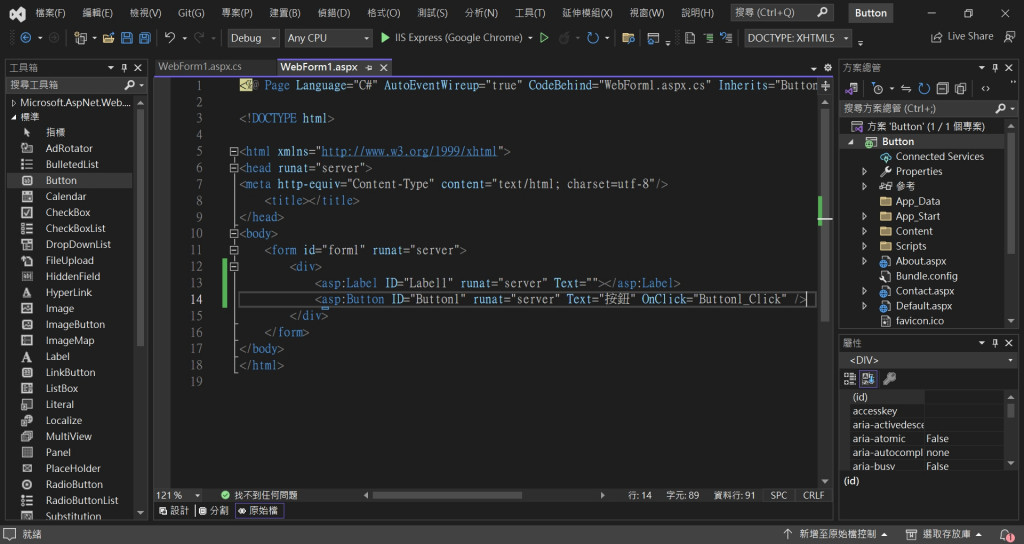Click the Live Share button
The image size is (1024, 544).
point(962,37)
